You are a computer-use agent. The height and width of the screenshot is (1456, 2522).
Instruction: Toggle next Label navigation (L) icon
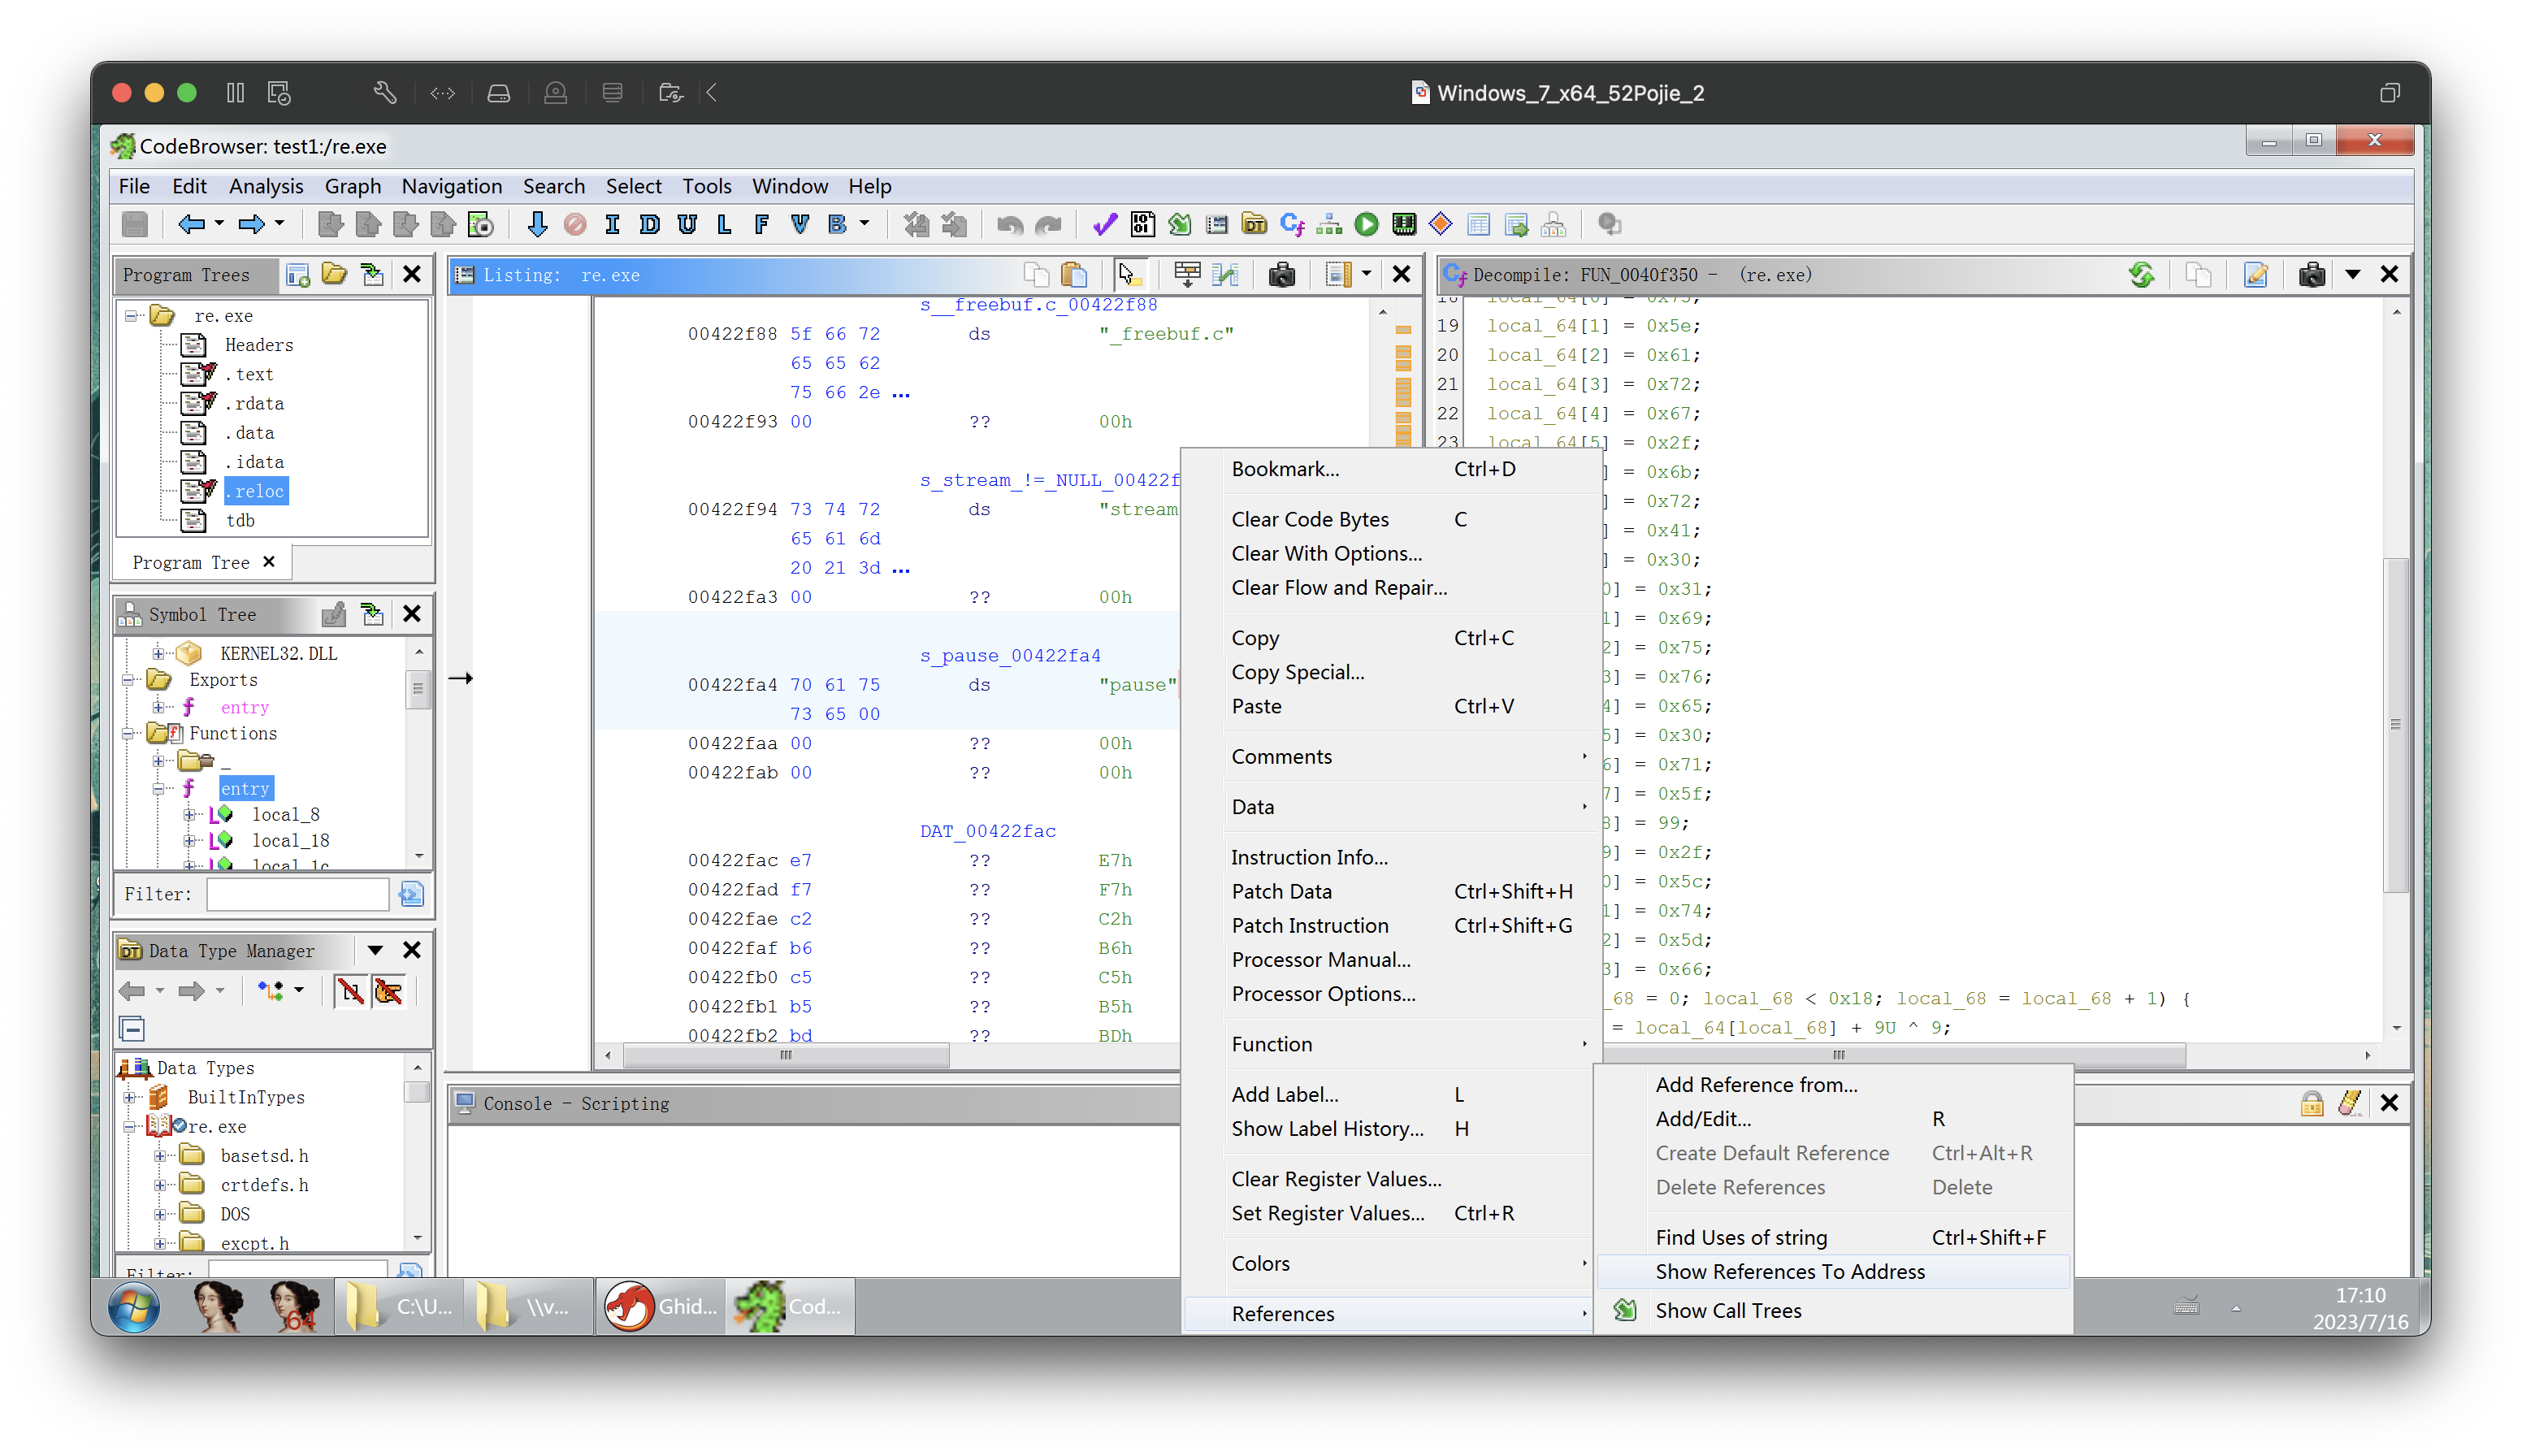(x=724, y=225)
